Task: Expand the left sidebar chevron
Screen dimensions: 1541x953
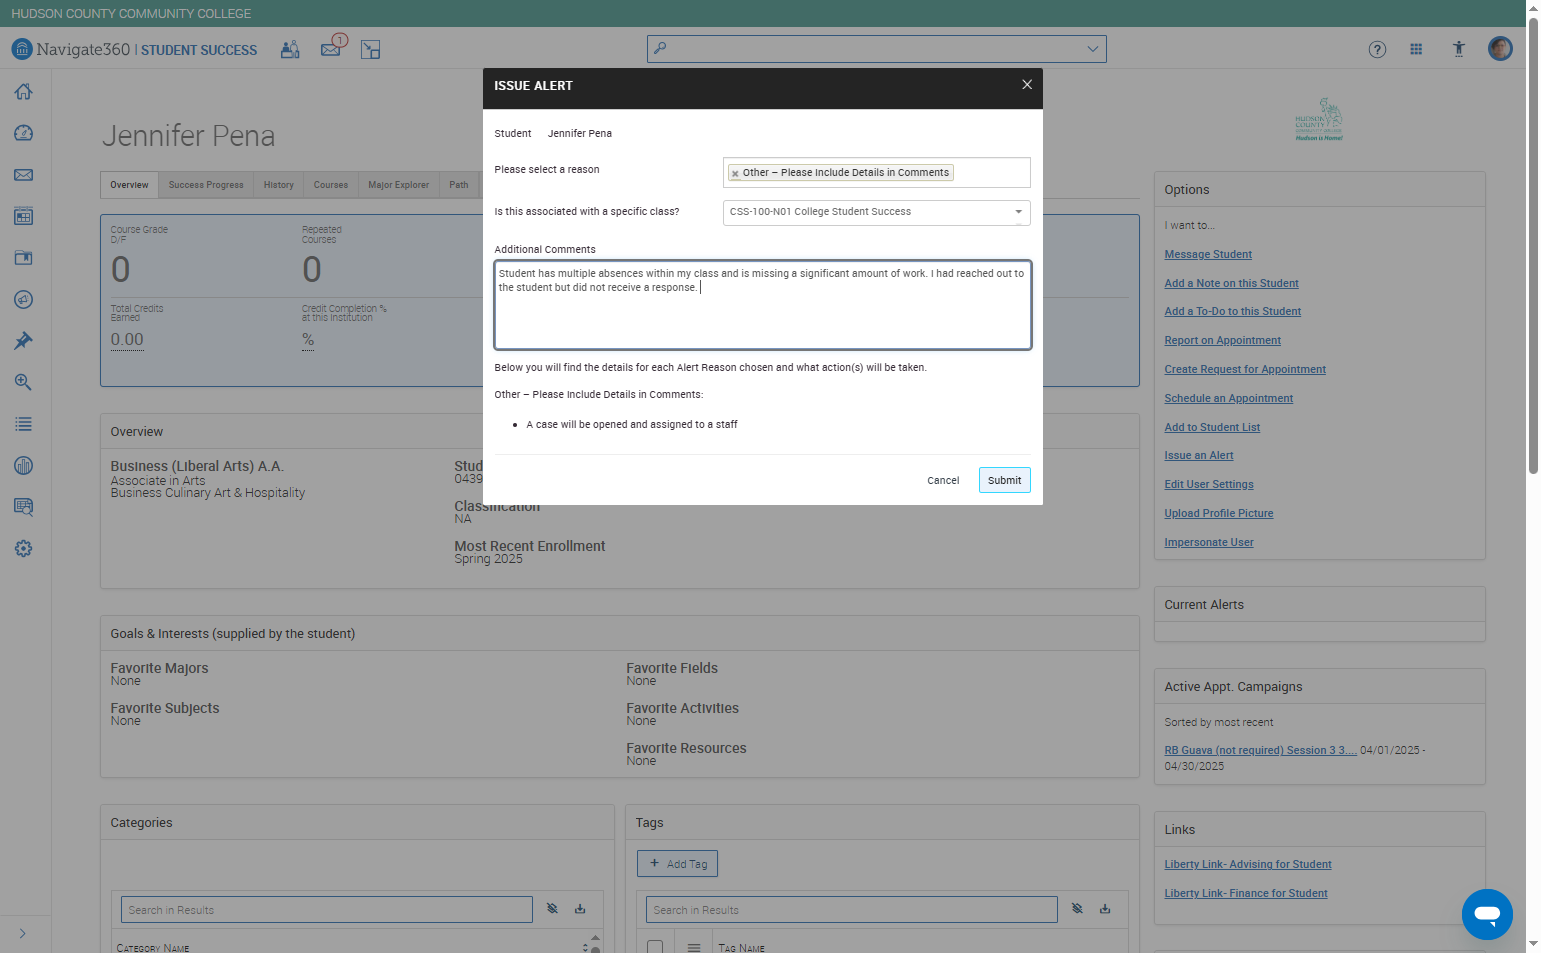Action: point(22,934)
